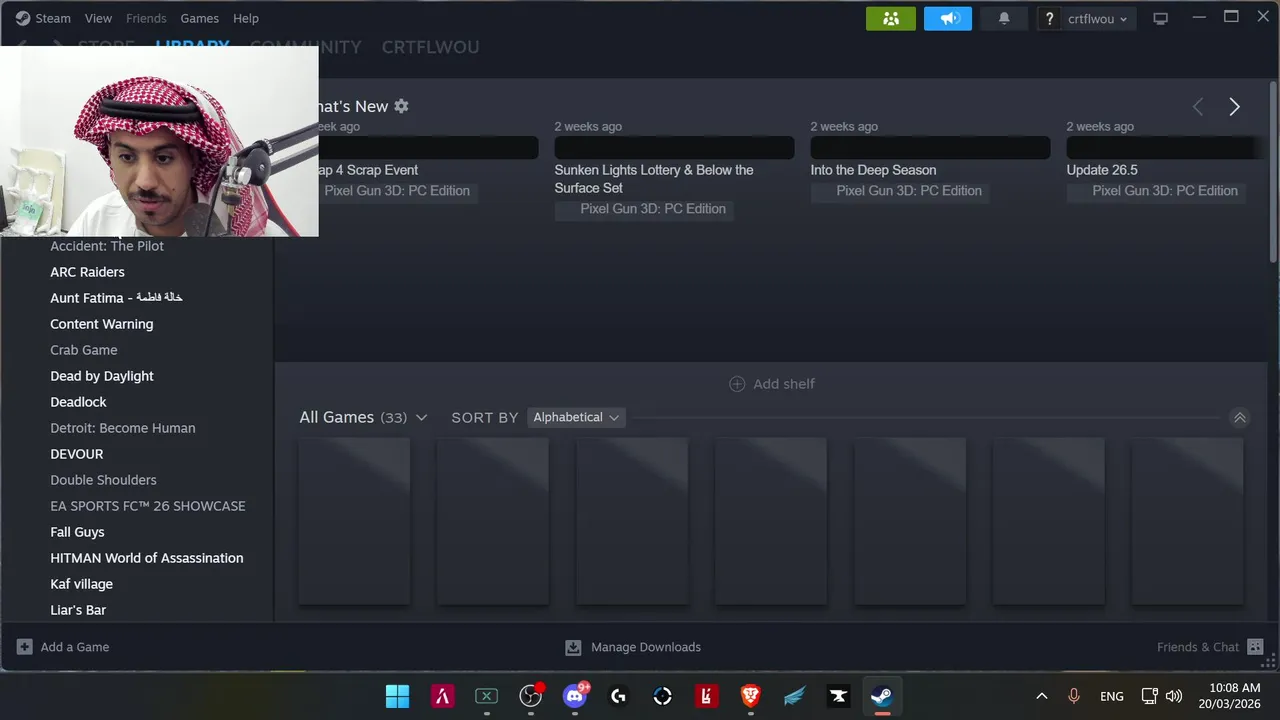
Task: Collapse the All Games shelf chevron
Action: [1239, 417]
